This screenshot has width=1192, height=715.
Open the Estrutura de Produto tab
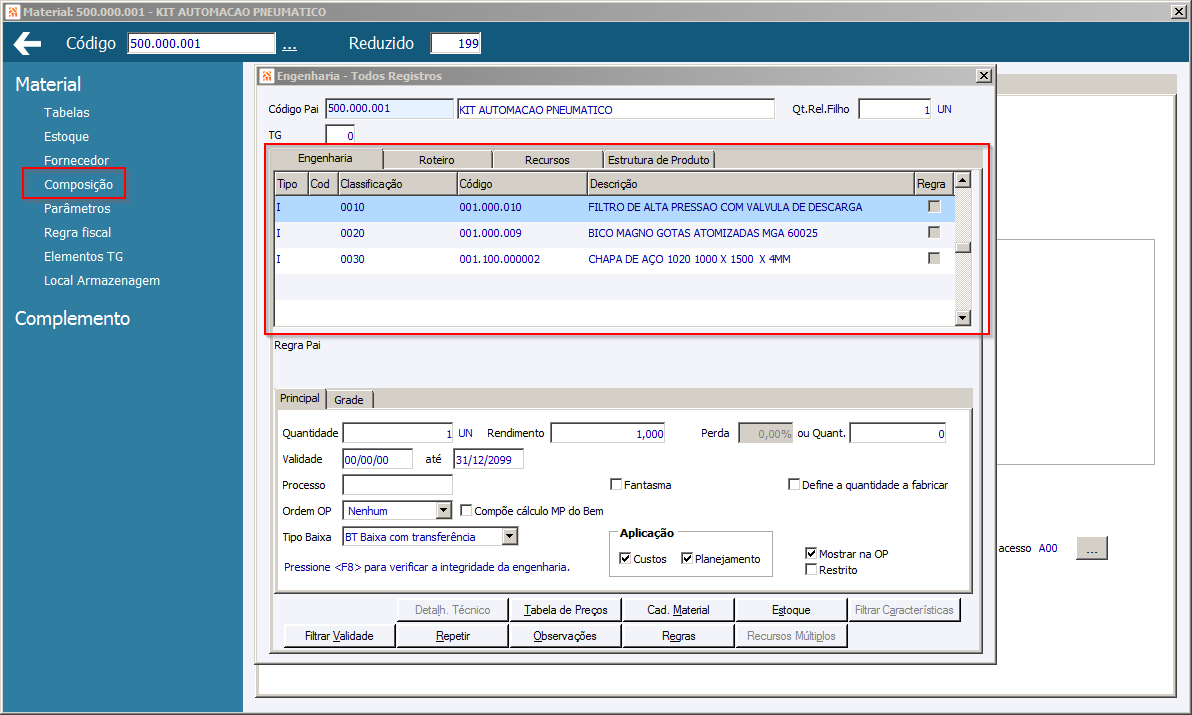click(658, 160)
